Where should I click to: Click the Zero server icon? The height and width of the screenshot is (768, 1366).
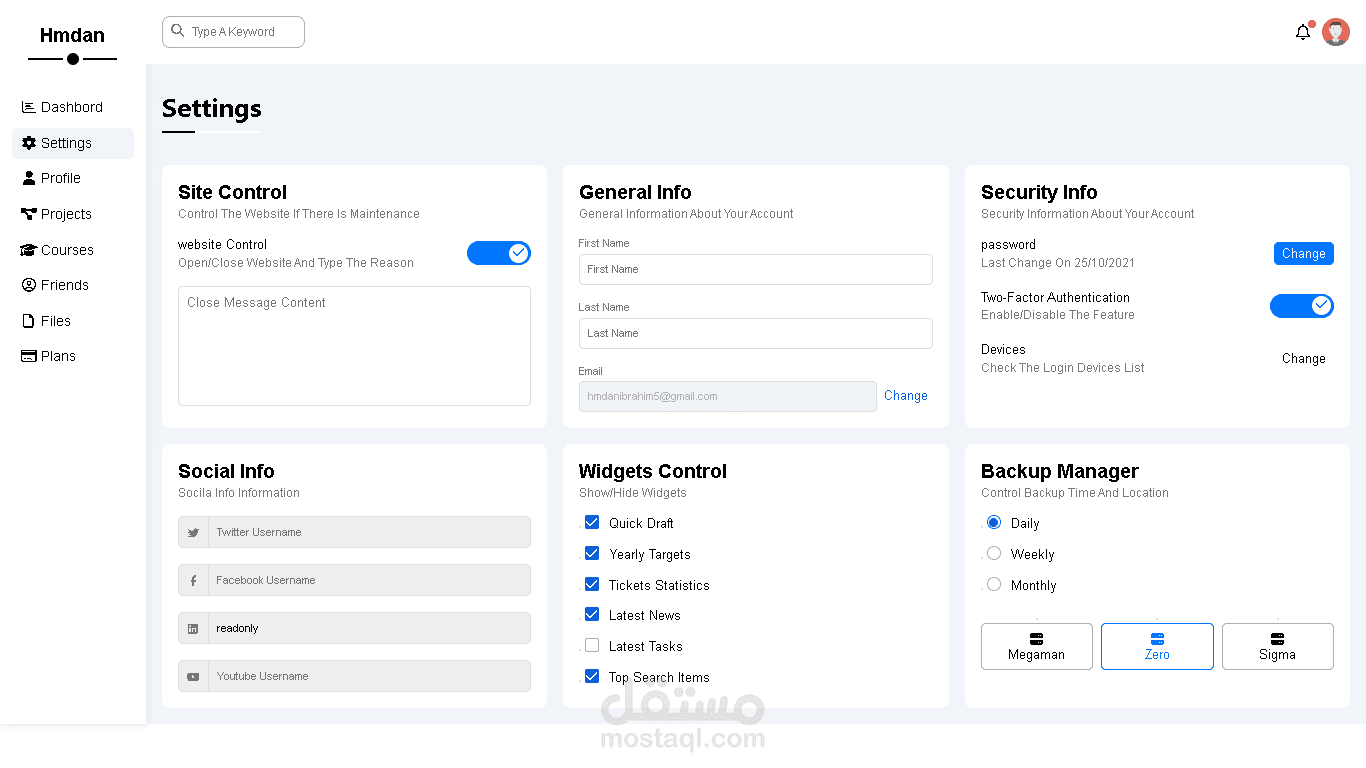pos(1157,638)
